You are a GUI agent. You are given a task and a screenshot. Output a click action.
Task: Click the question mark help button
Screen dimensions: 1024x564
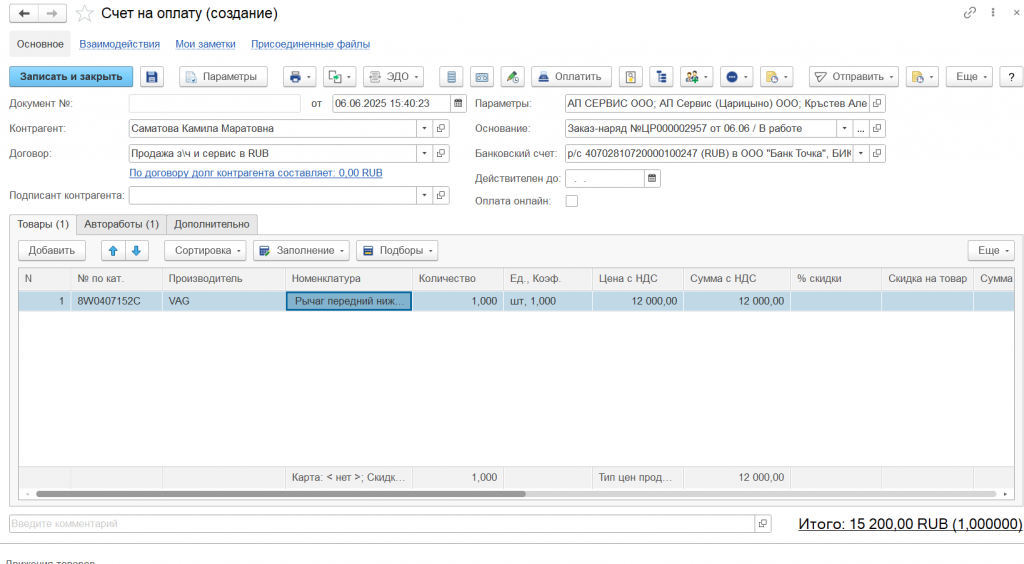1010,77
